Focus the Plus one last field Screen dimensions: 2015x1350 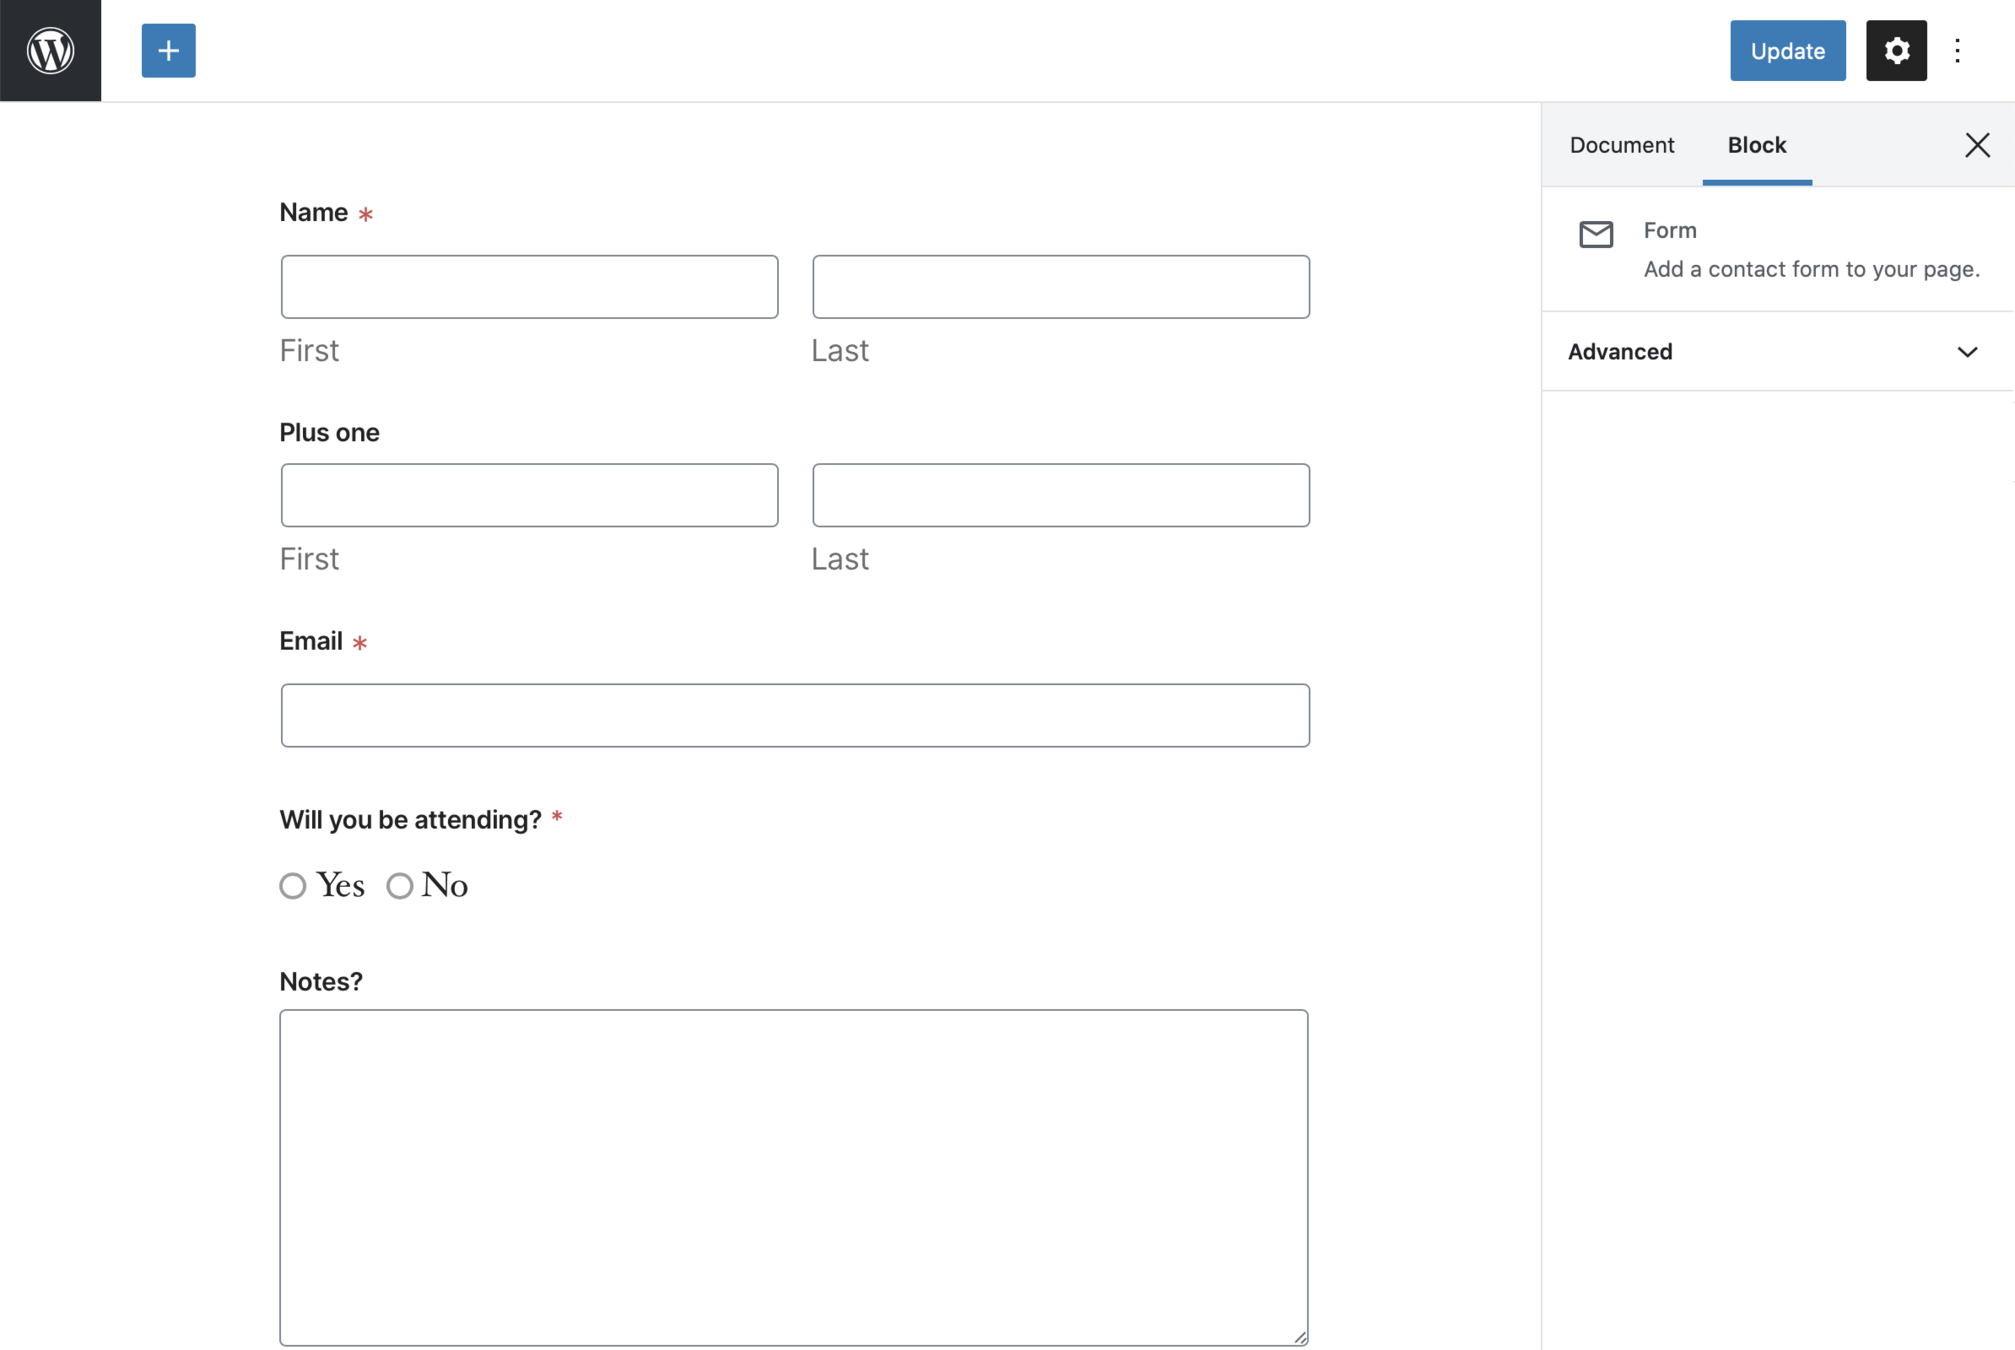point(1060,495)
